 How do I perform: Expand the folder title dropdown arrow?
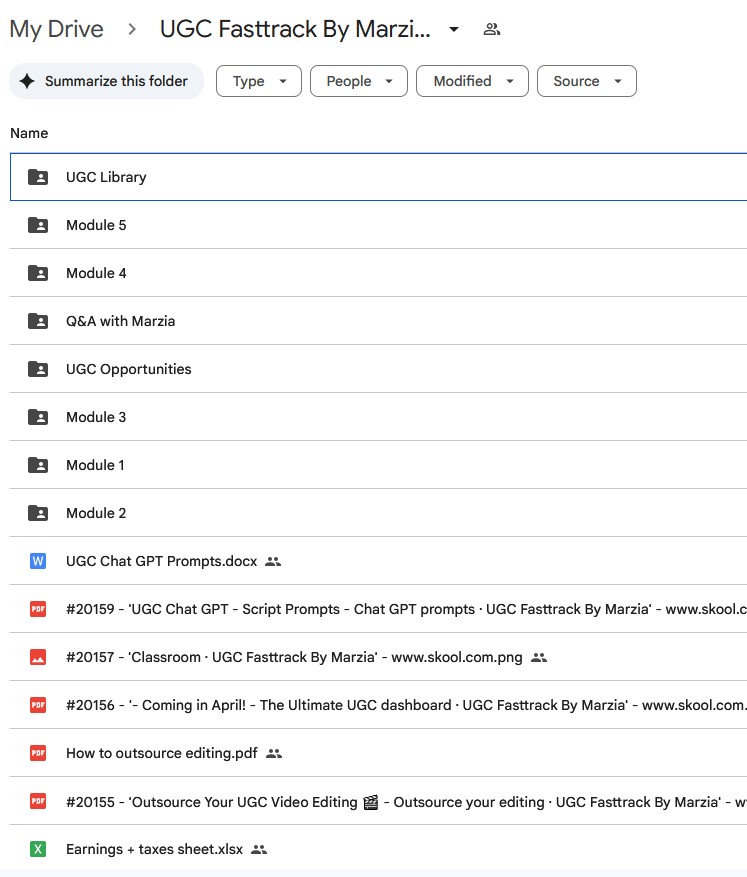tap(454, 29)
